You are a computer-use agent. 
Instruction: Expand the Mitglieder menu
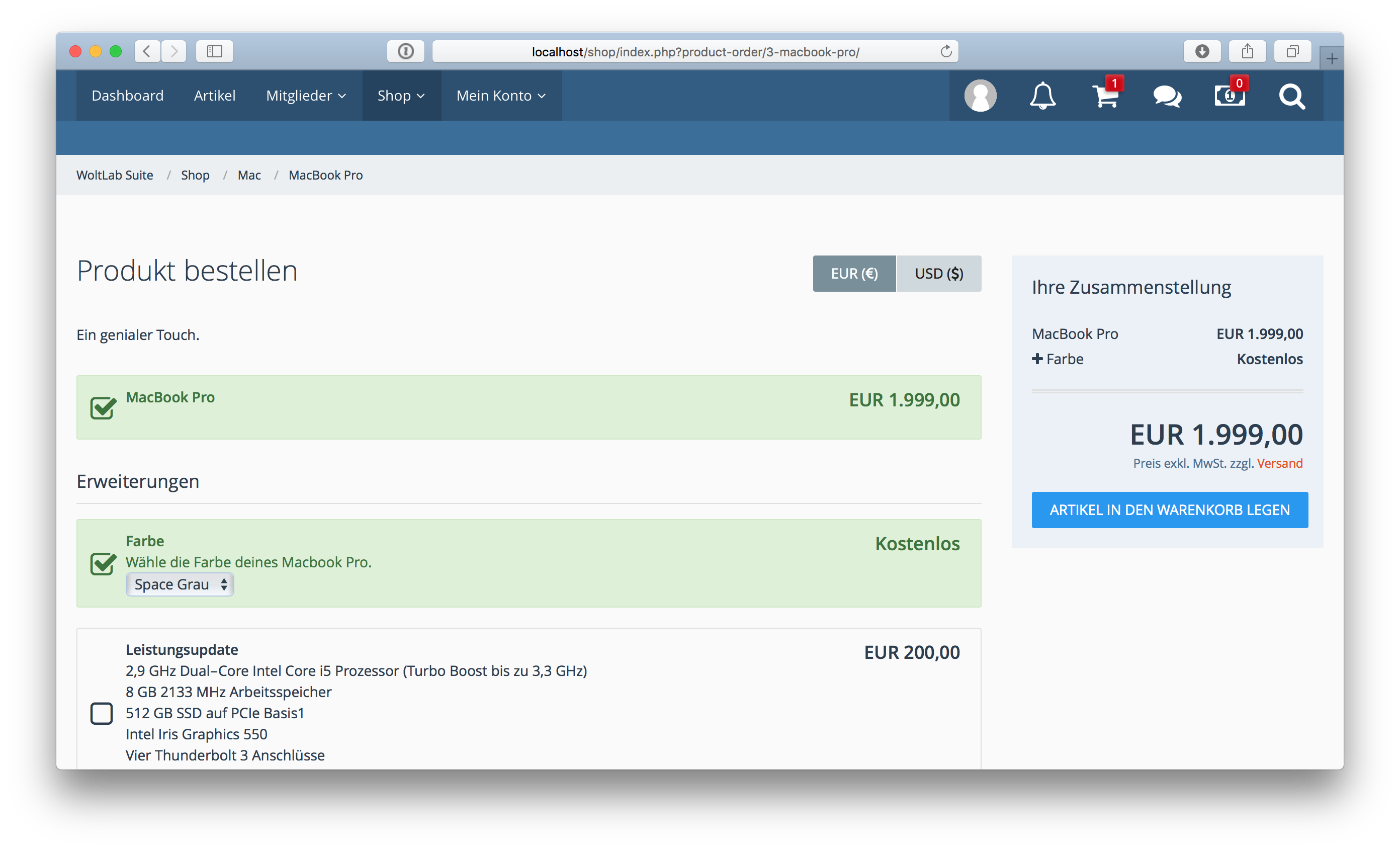point(306,96)
